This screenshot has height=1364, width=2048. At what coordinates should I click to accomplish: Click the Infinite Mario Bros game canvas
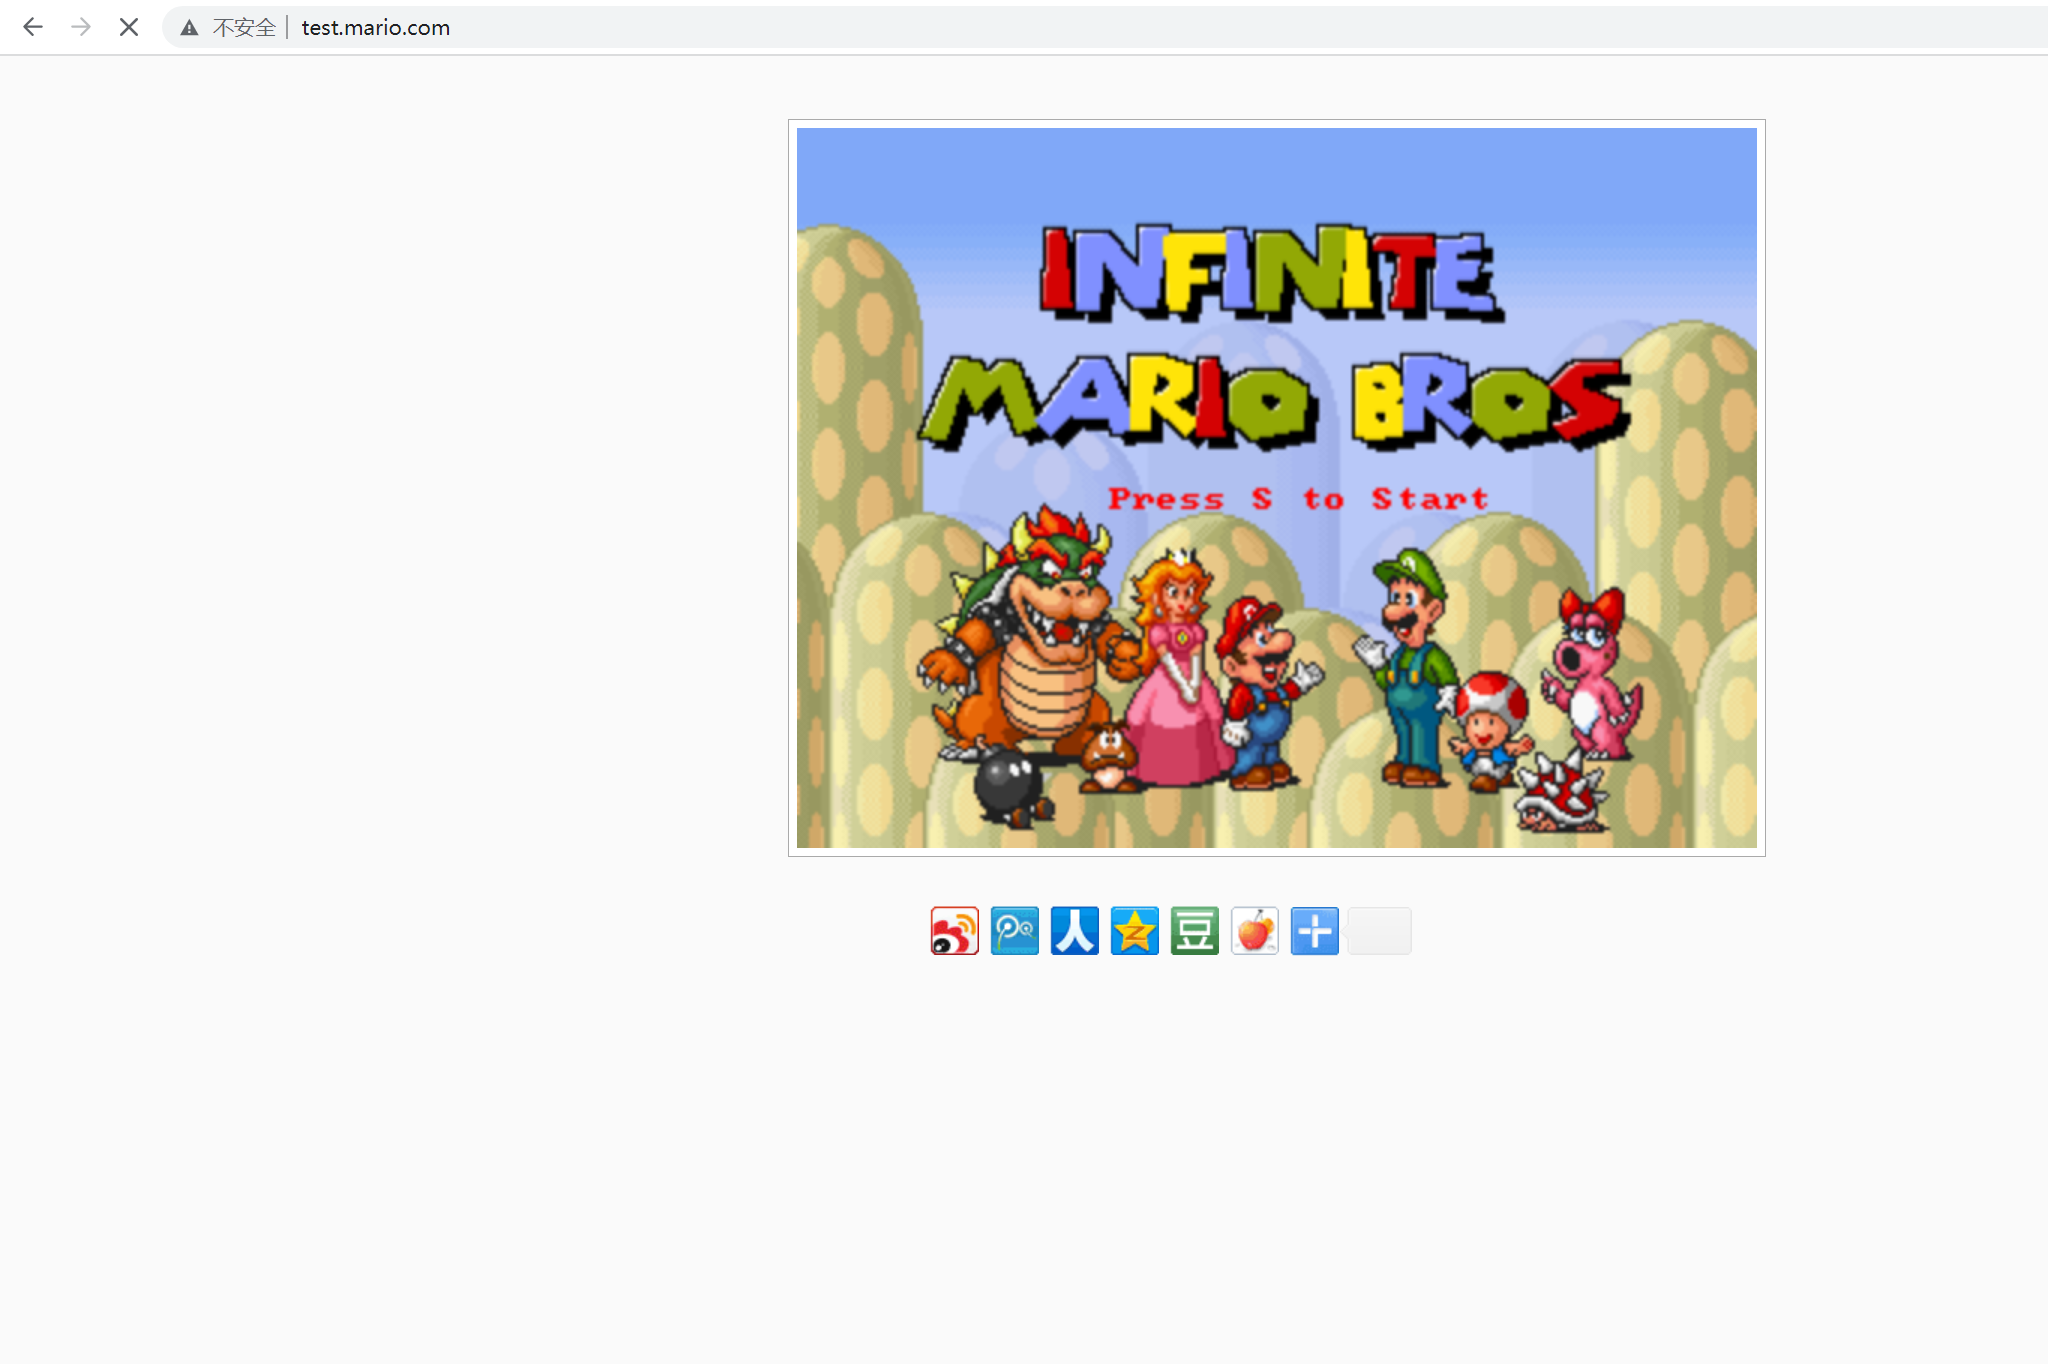pos(1277,488)
